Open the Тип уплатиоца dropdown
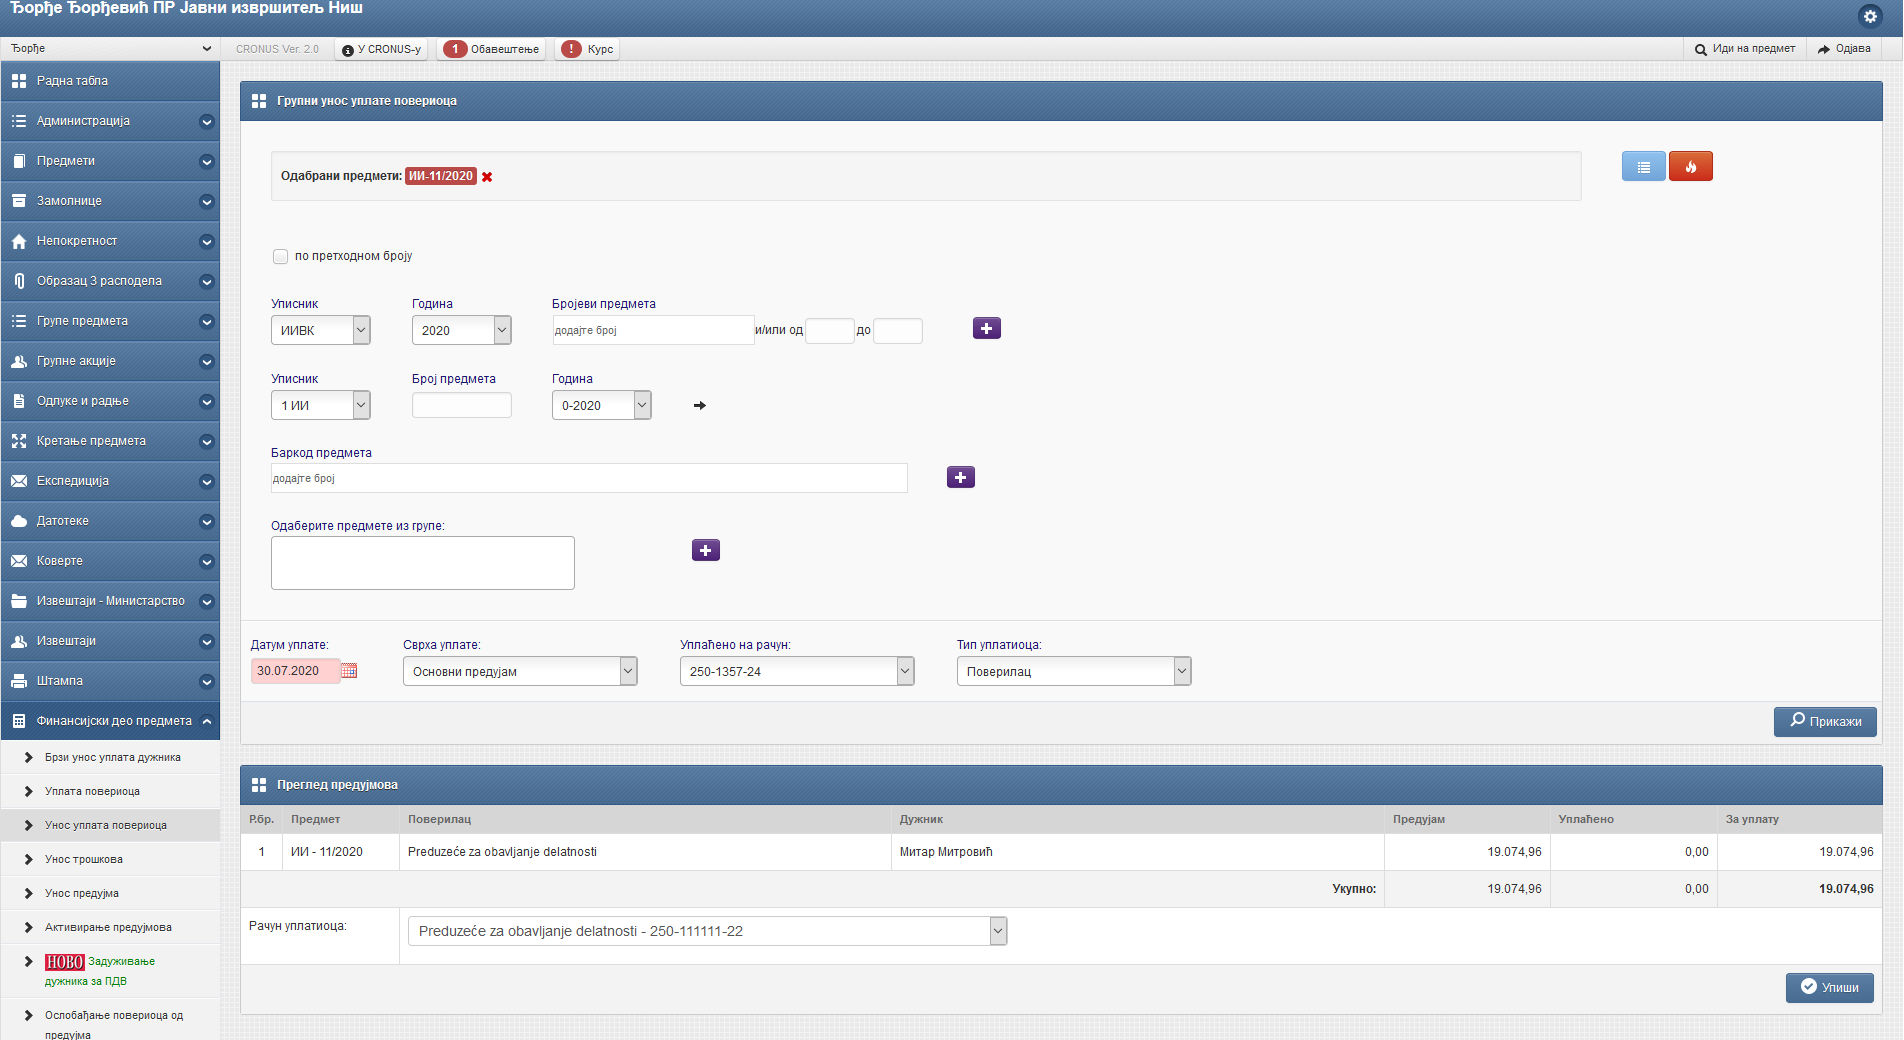Image resolution: width=1904 pixels, height=1040 pixels. (1073, 672)
